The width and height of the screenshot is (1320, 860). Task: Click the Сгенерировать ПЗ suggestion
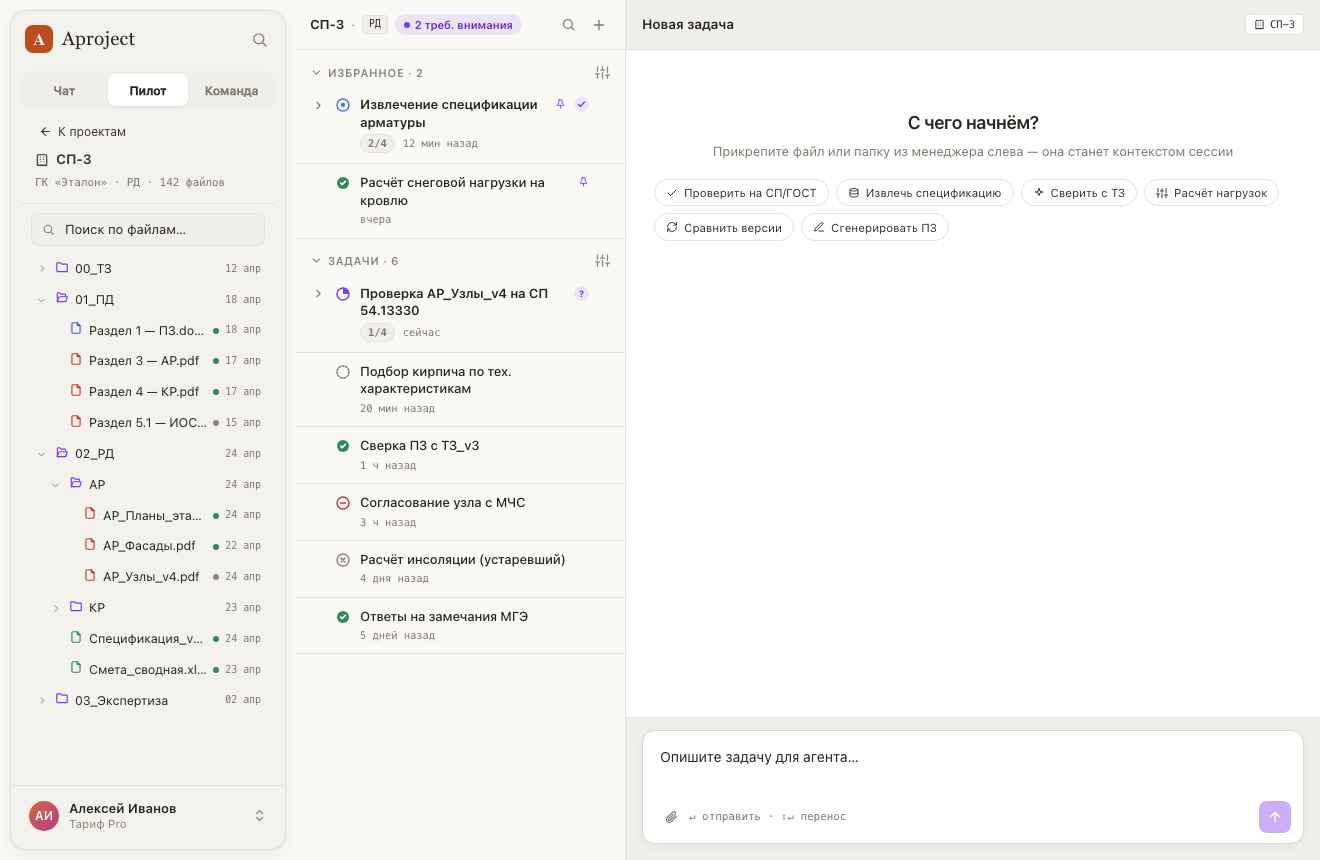pos(875,228)
